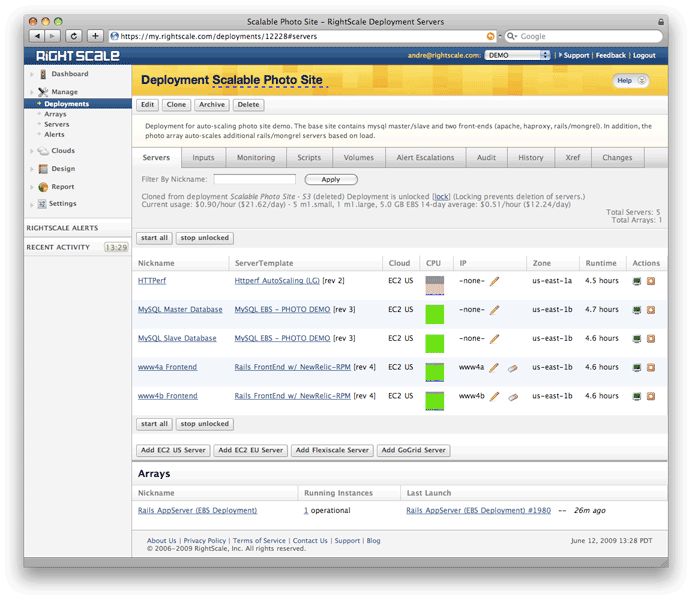Click the Settings icon in sidebar
The image size is (692, 600).
click(x=42, y=204)
